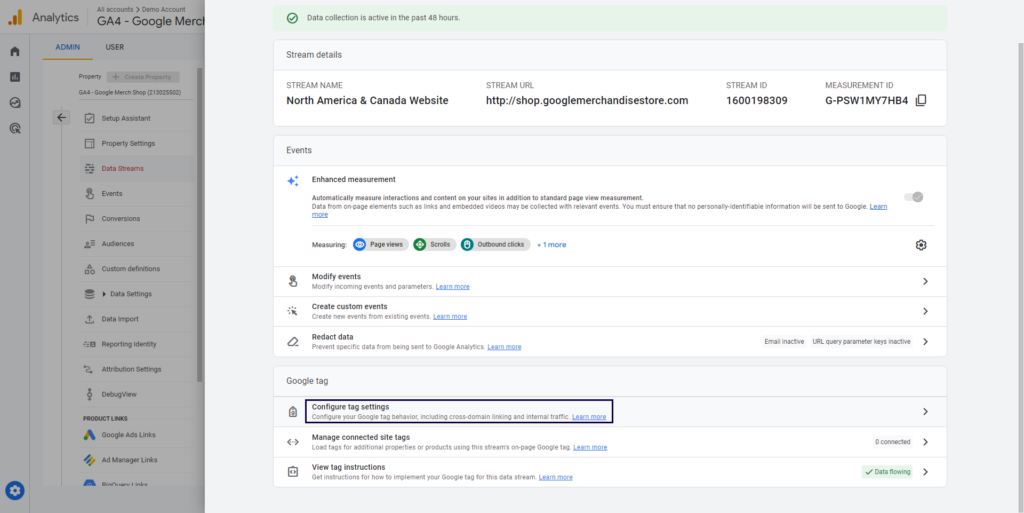The image size is (1024, 513).
Task: Open Learn more under Manage connected site tags
Action: (590, 447)
